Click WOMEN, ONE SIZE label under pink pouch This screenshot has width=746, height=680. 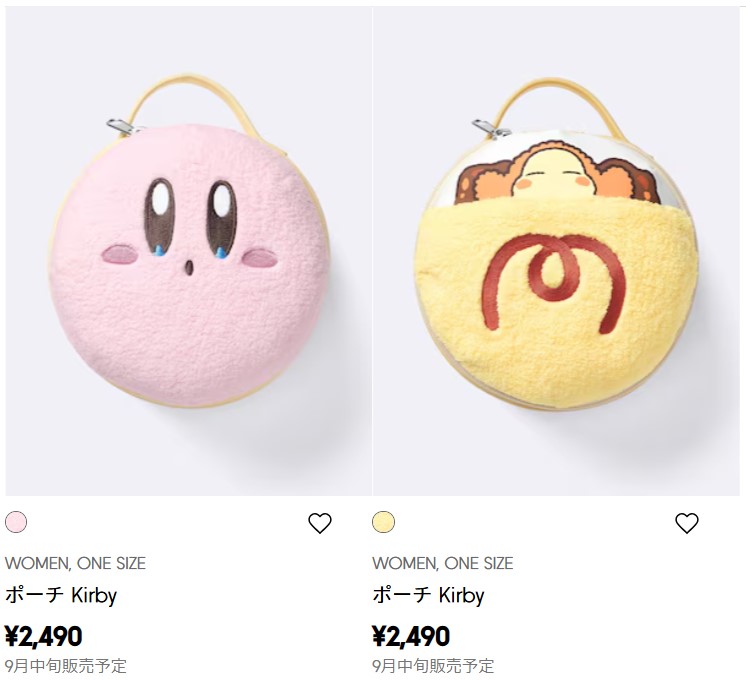pos(75,563)
